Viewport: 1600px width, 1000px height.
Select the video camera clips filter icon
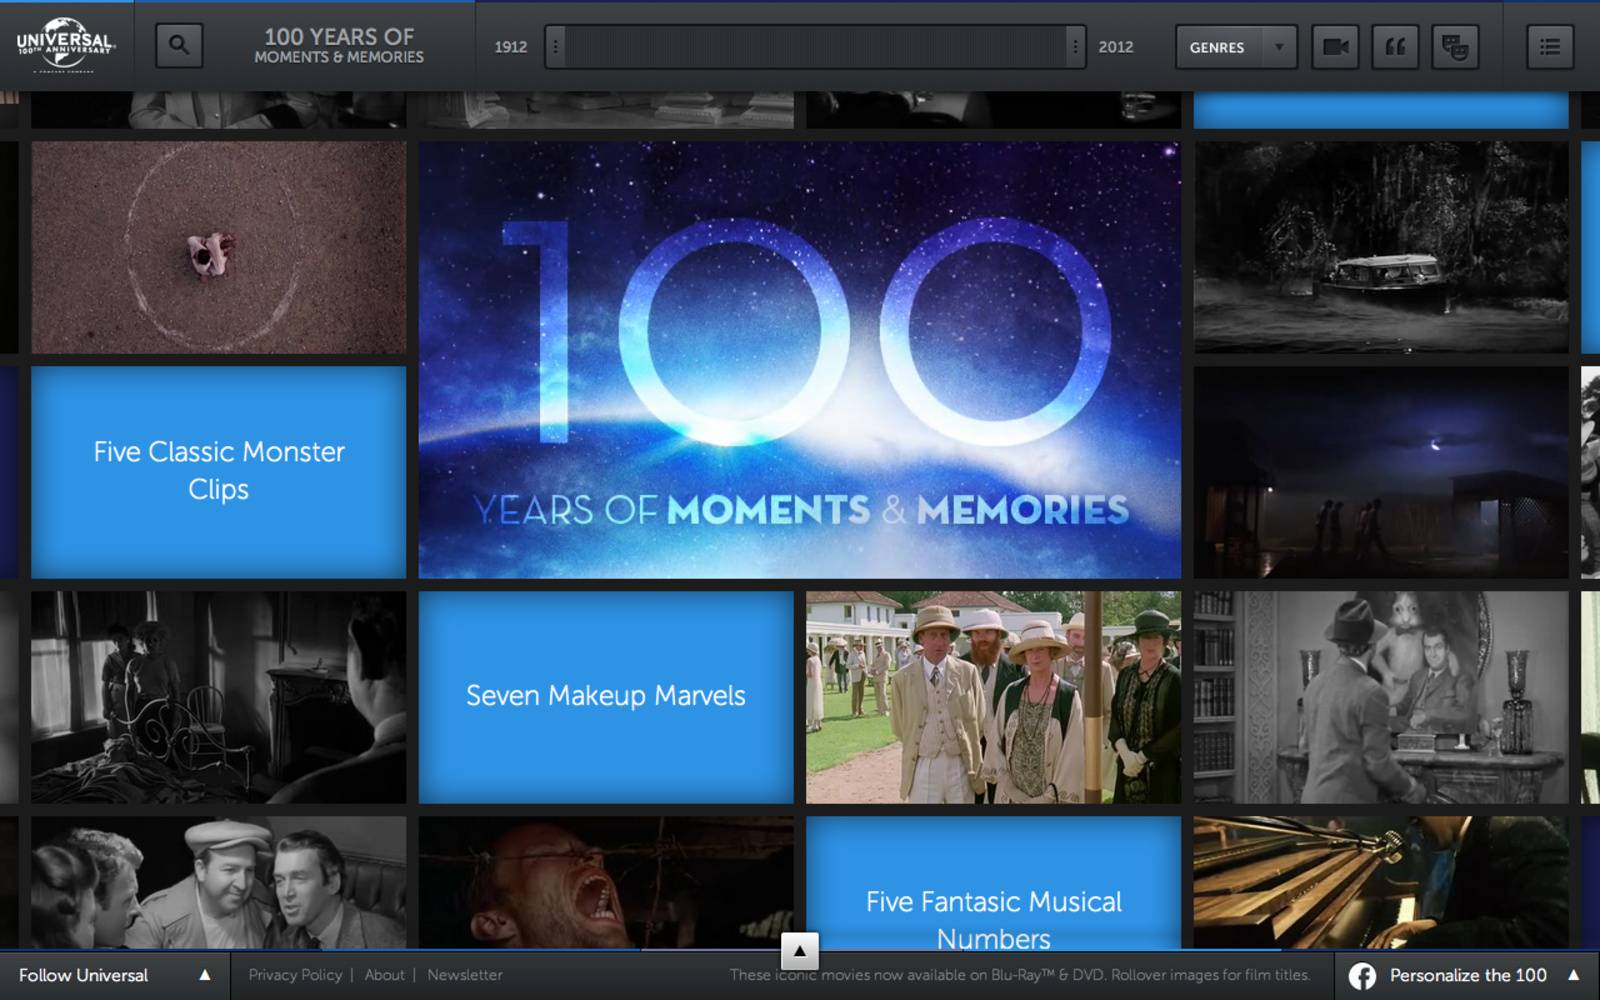click(1337, 45)
